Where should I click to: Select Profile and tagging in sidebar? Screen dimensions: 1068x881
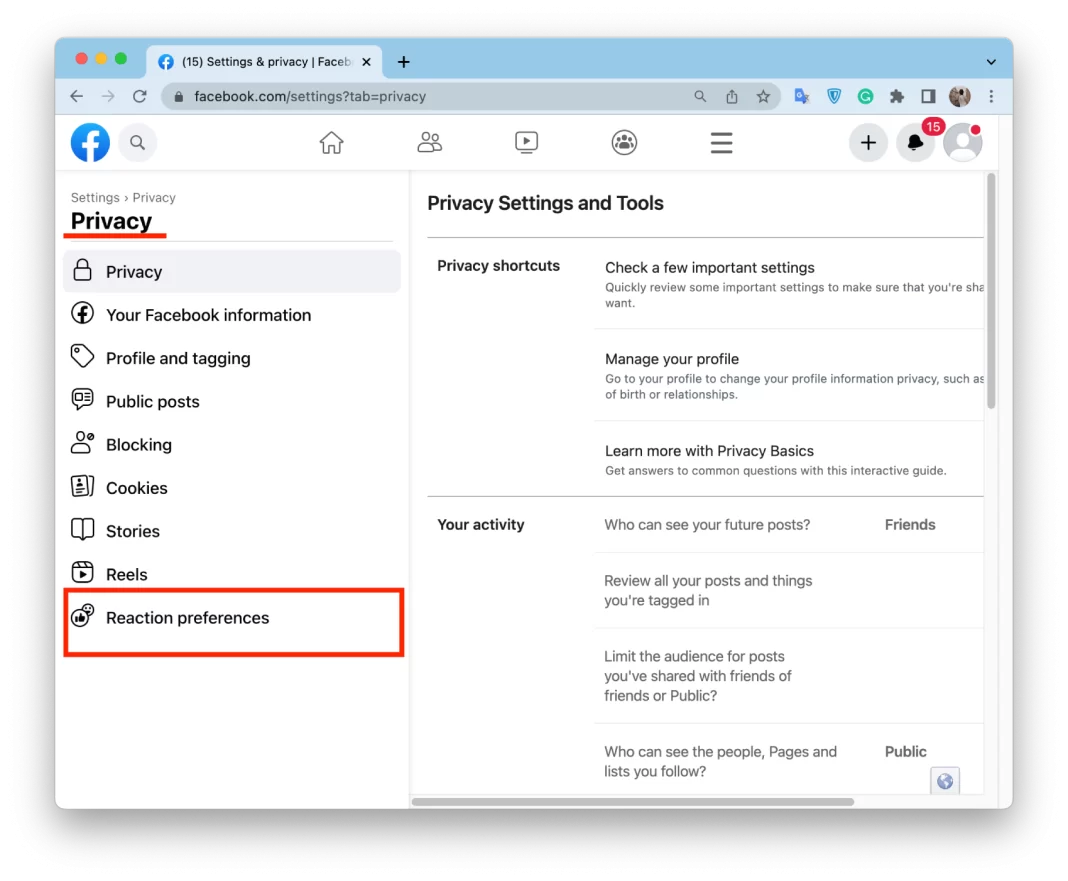(x=178, y=358)
